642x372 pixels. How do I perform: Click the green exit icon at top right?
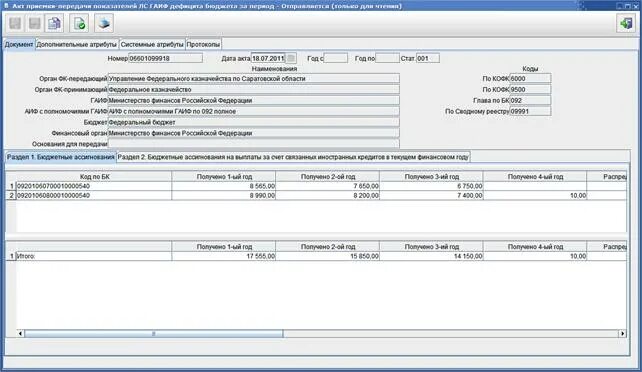[x=626, y=23]
